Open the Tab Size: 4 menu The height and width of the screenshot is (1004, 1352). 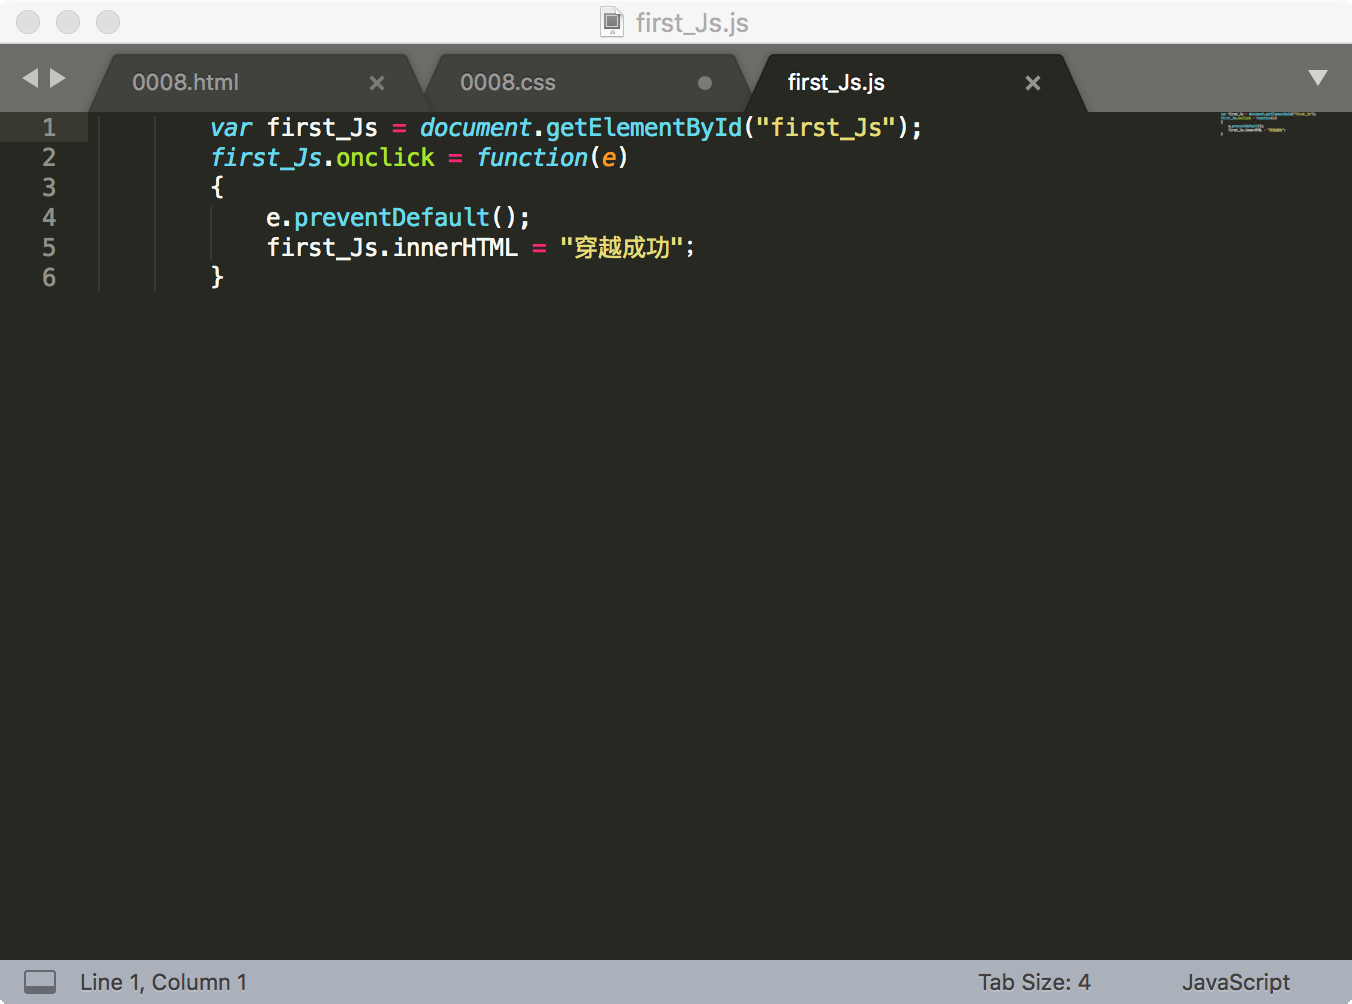1034,982
